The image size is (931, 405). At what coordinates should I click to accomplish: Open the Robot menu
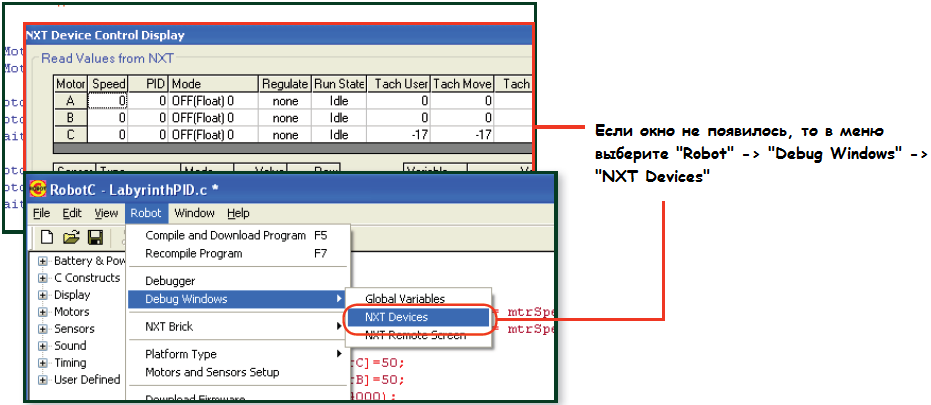[x=146, y=213]
